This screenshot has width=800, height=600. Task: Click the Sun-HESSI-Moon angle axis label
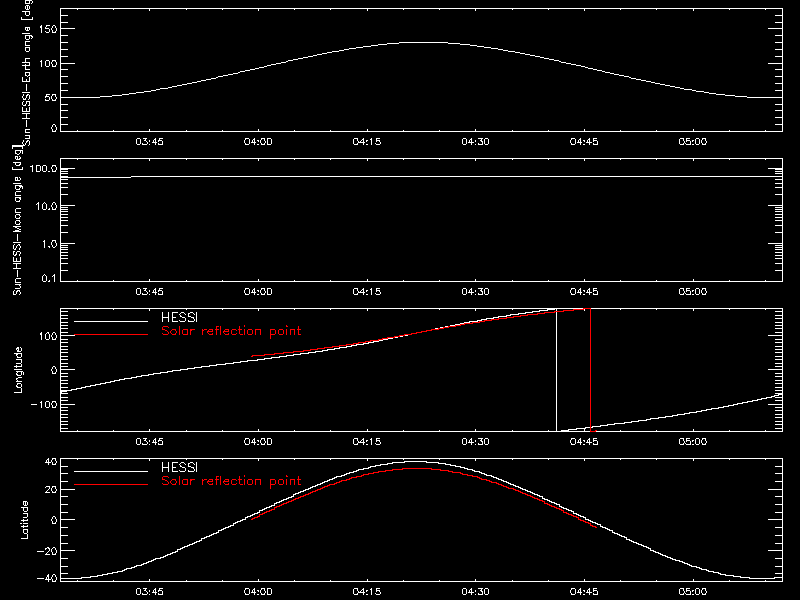17,220
